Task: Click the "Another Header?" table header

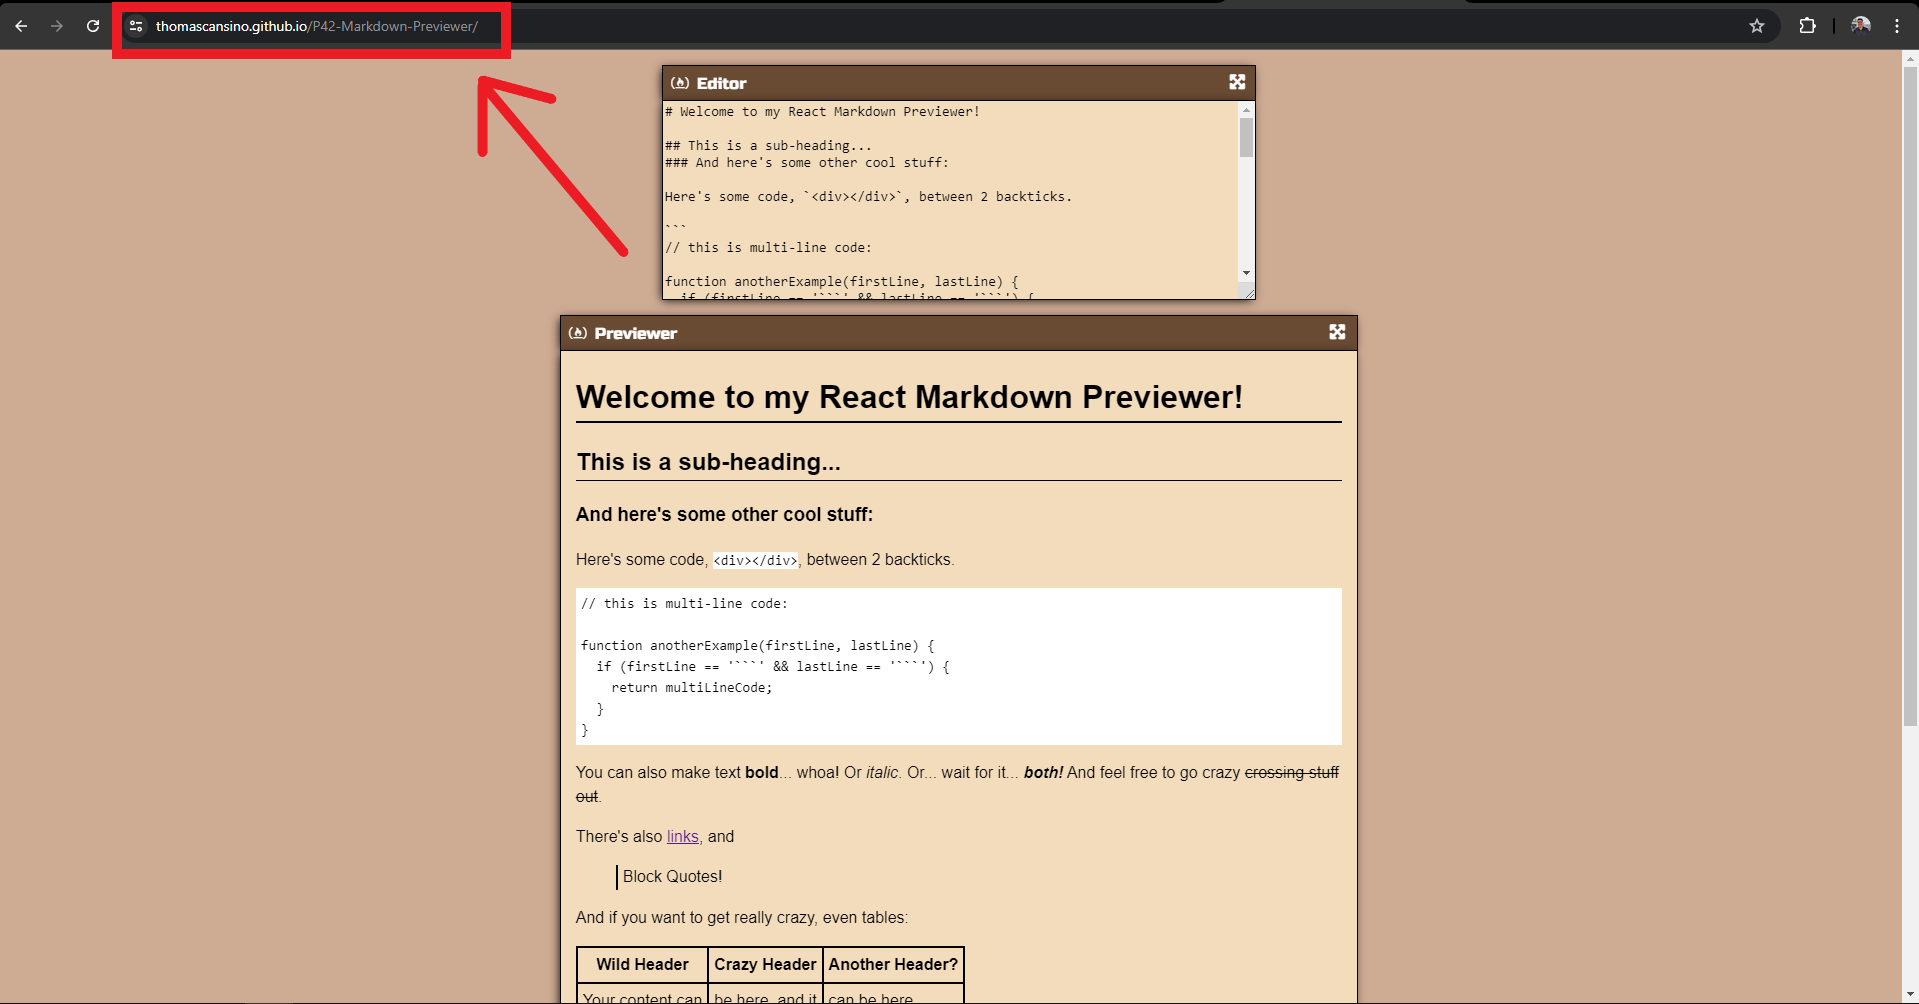Action: point(893,964)
